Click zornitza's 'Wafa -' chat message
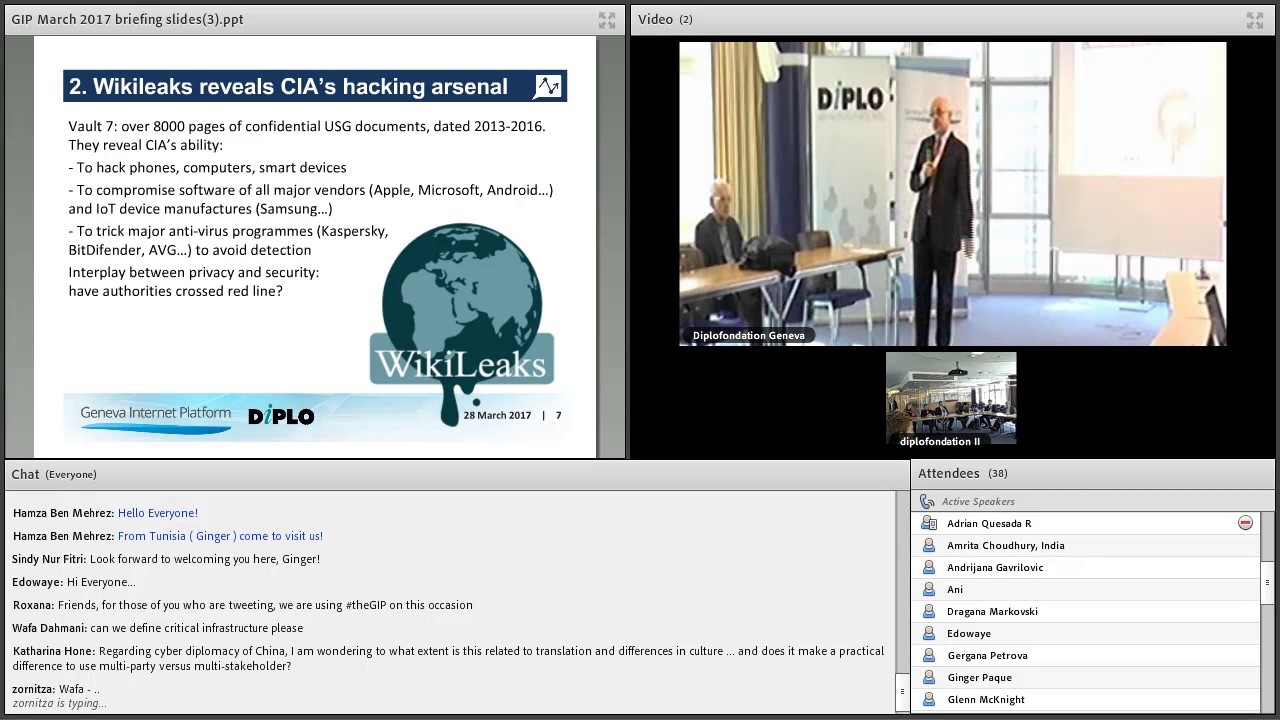The width and height of the screenshot is (1280, 720). point(56,689)
